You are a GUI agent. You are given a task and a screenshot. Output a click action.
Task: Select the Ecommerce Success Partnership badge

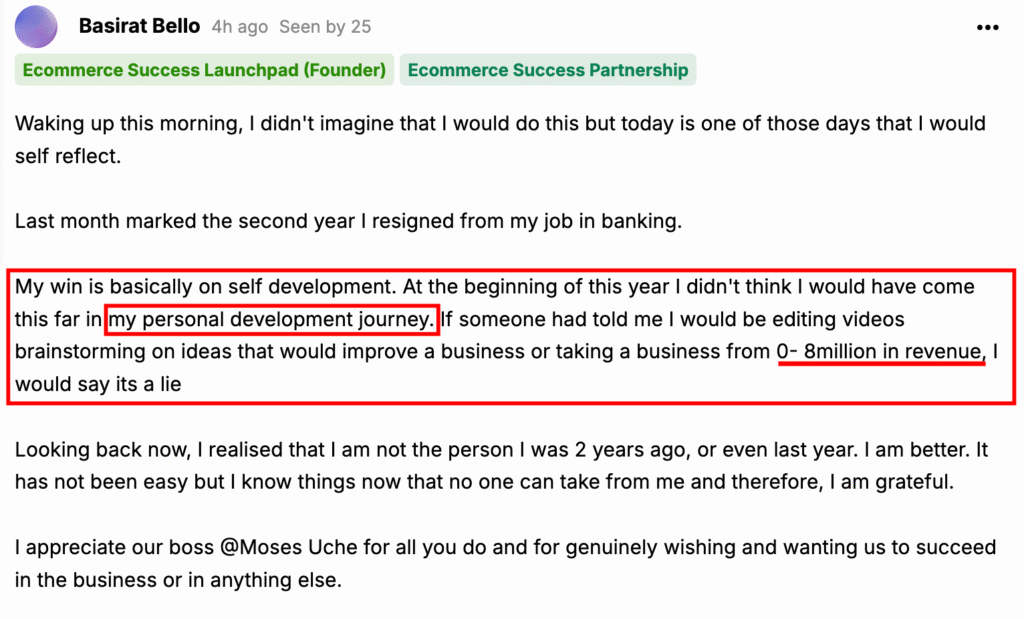point(548,70)
